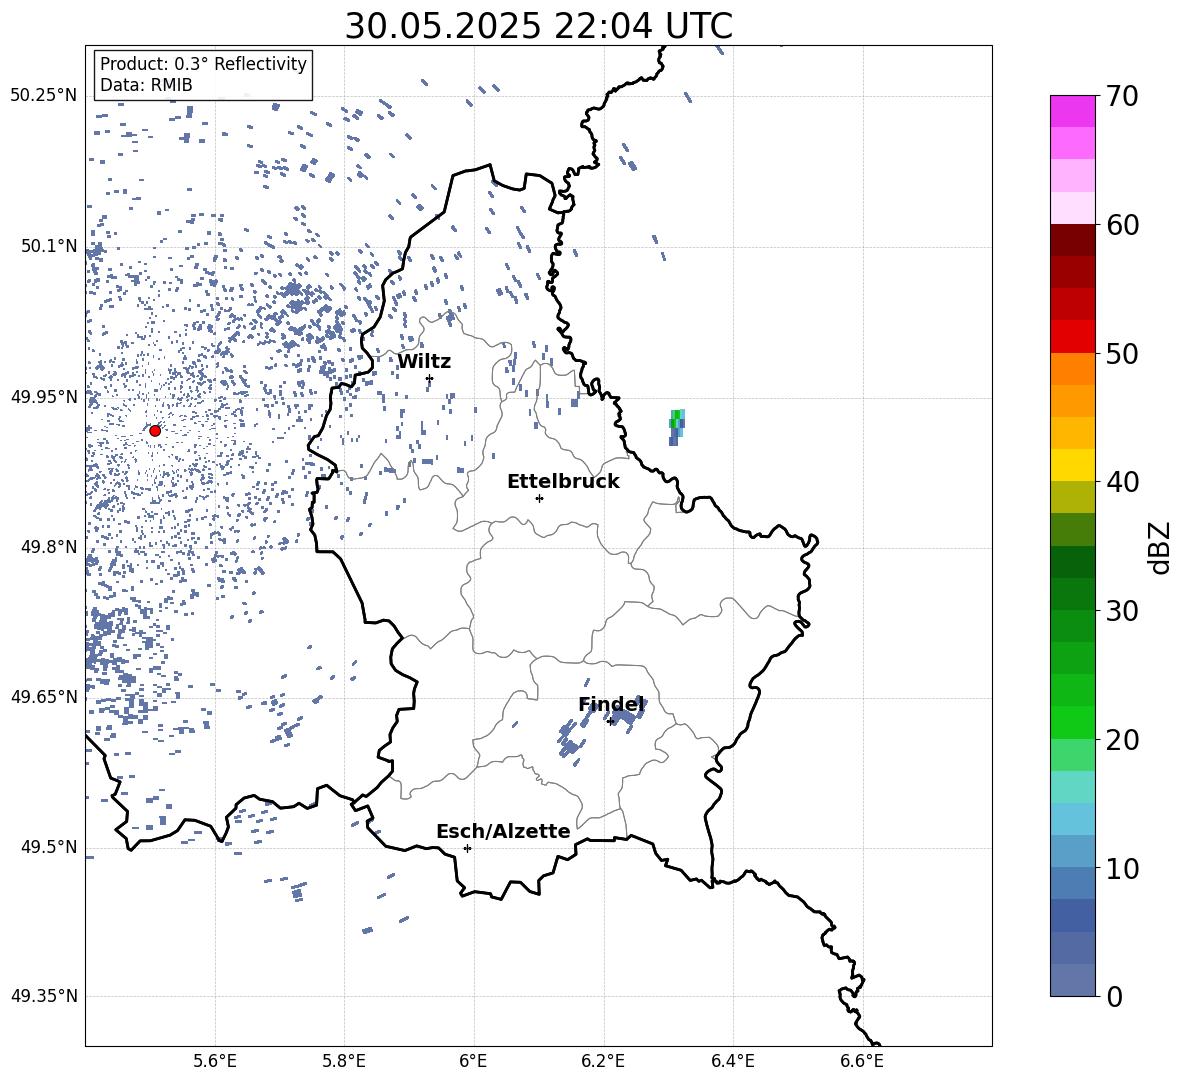The image size is (1184, 1081).
Task: Click the title 30.05.2025 22:04 UTC
Action: (x=538, y=26)
